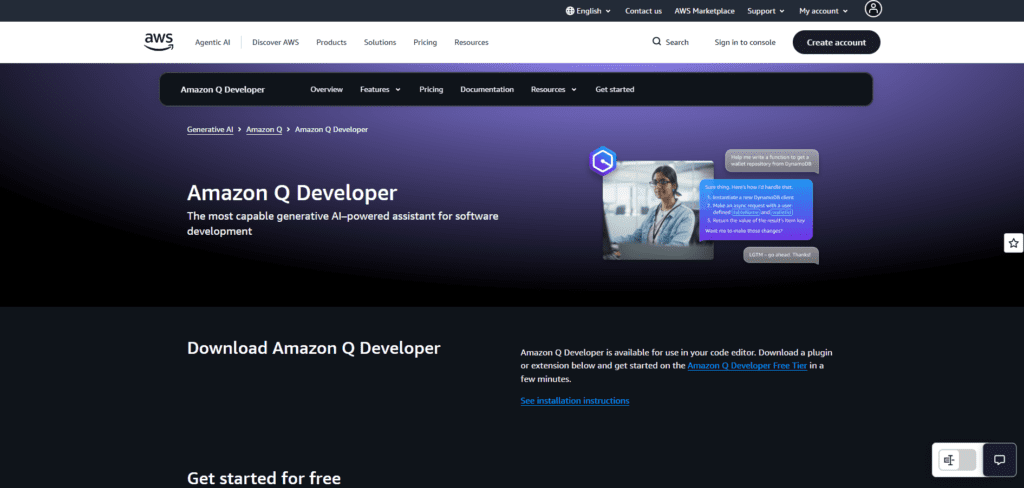Open the Discover AWS menu
This screenshot has height=488, width=1024.
pyautogui.click(x=276, y=42)
